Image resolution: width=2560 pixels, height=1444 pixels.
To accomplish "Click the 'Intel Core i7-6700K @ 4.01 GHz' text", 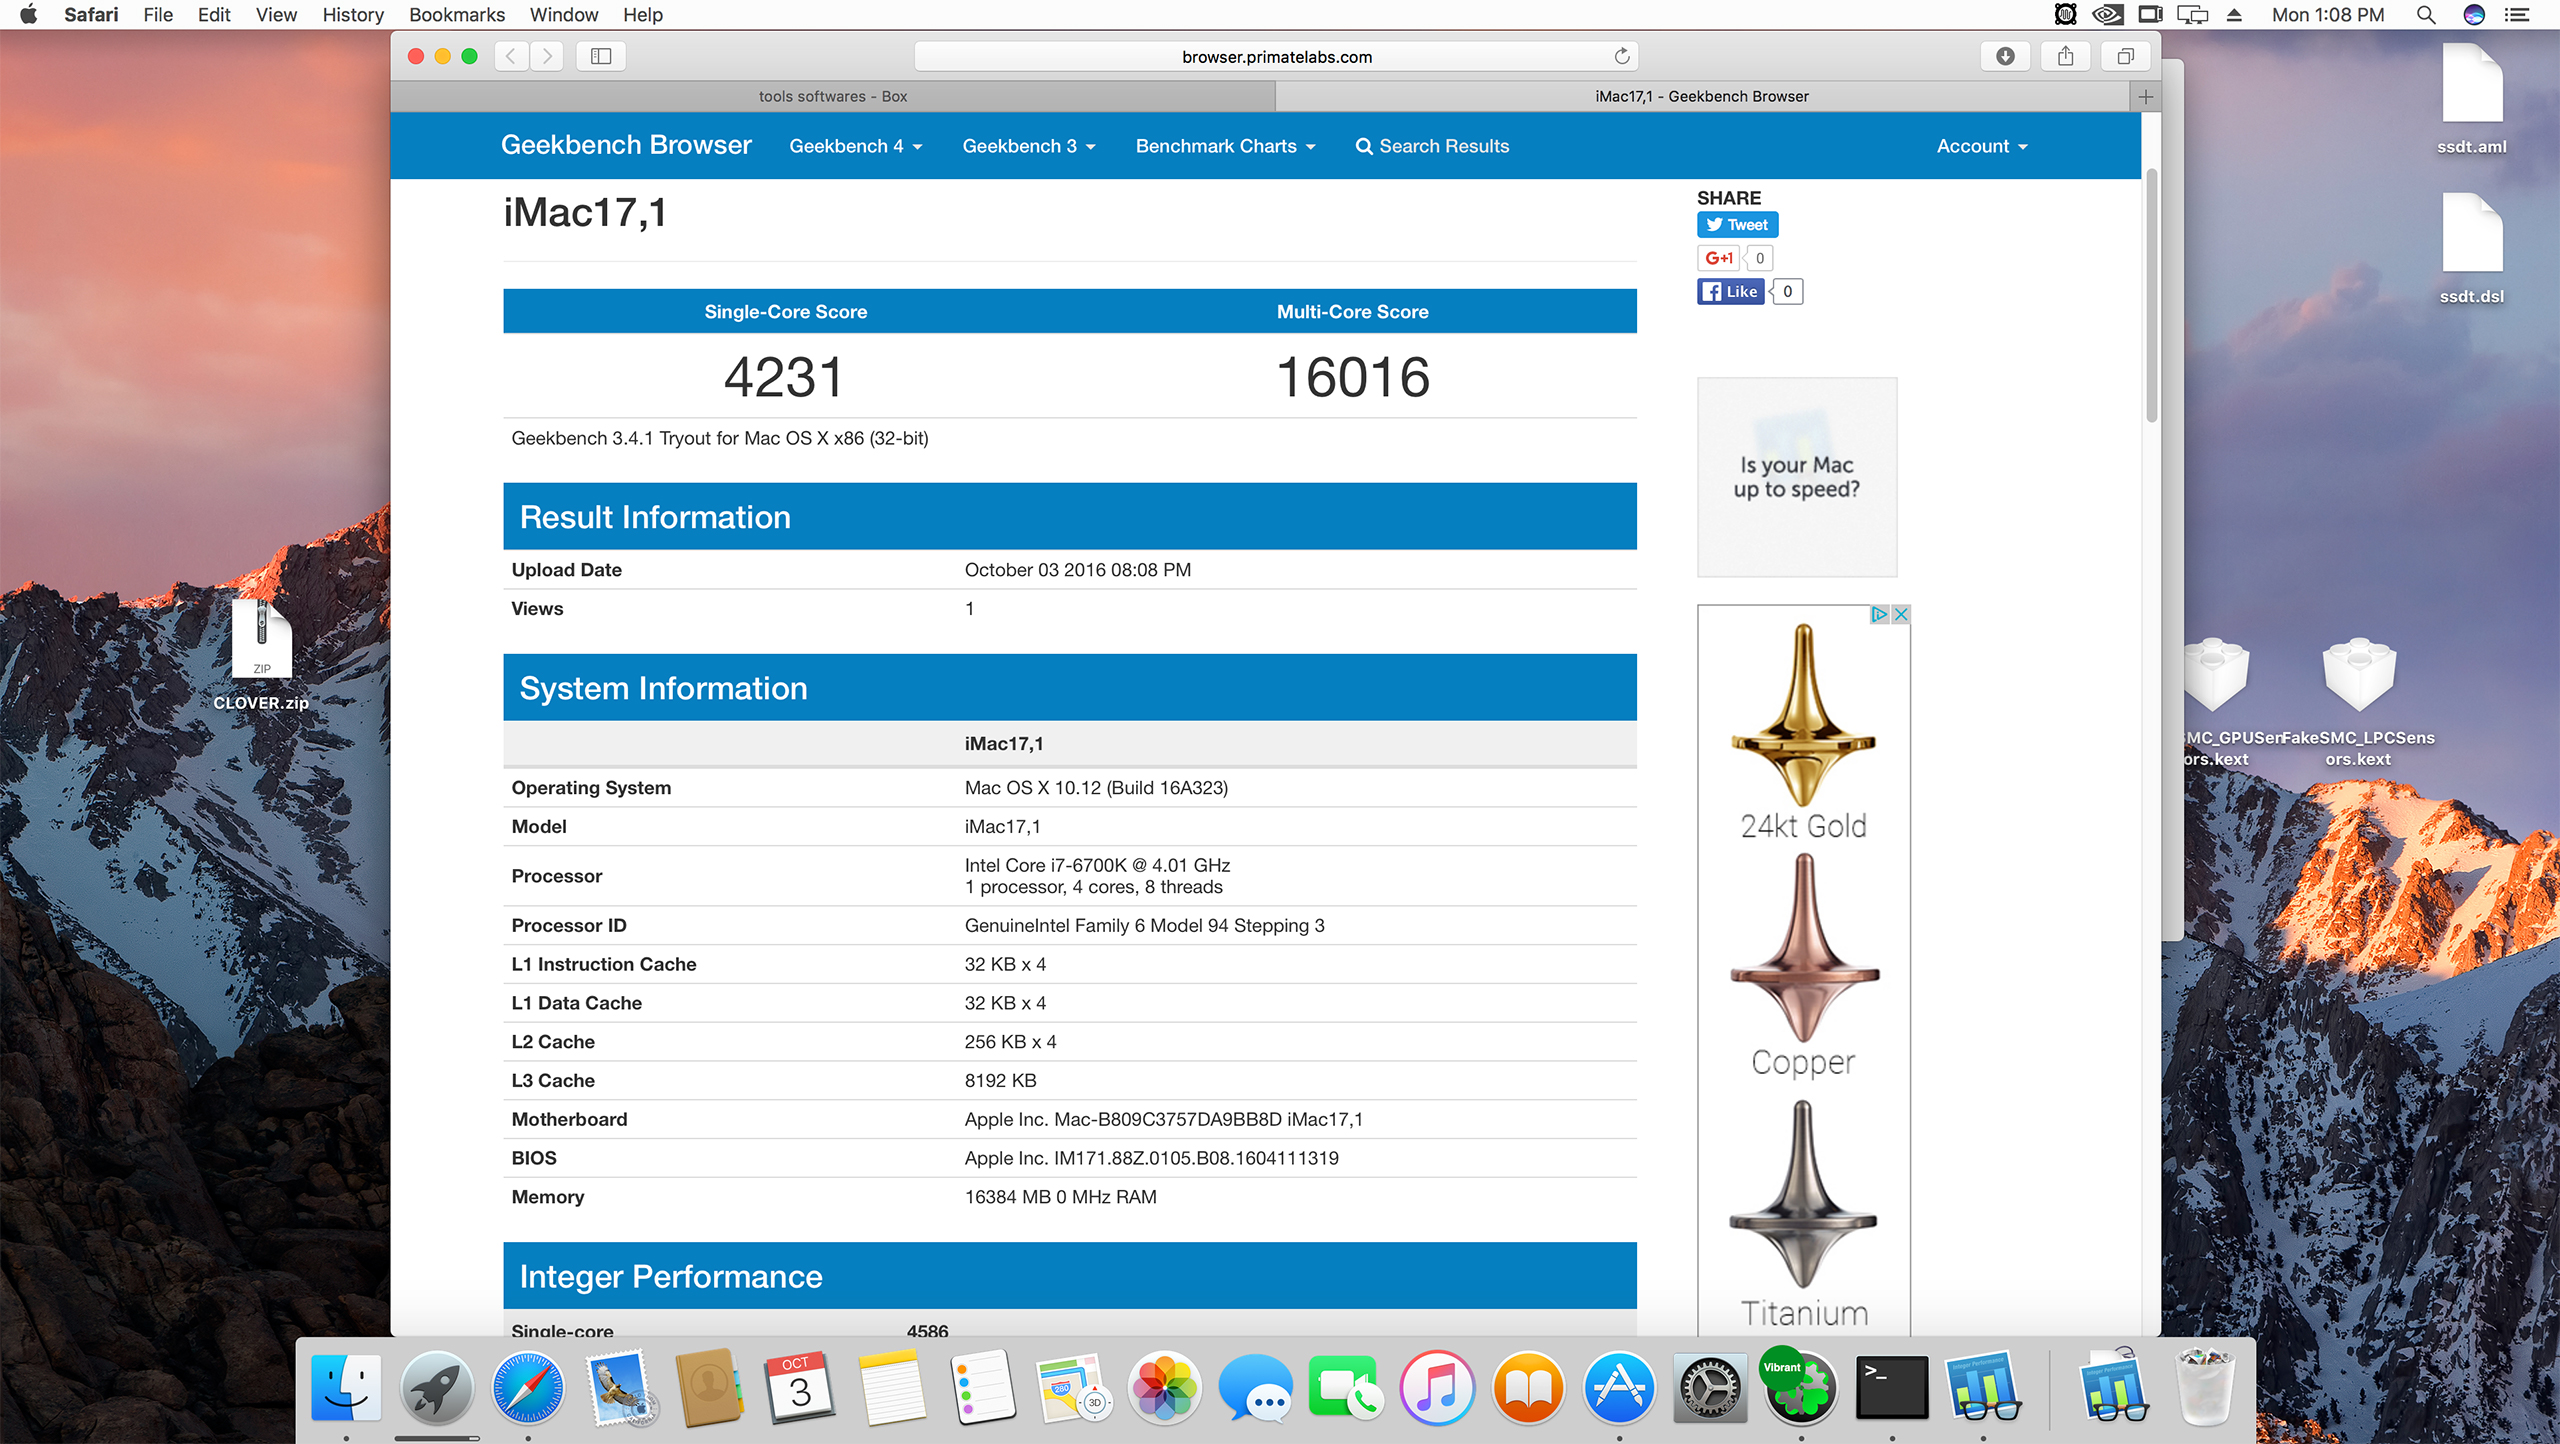I will tap(1097, 865).
